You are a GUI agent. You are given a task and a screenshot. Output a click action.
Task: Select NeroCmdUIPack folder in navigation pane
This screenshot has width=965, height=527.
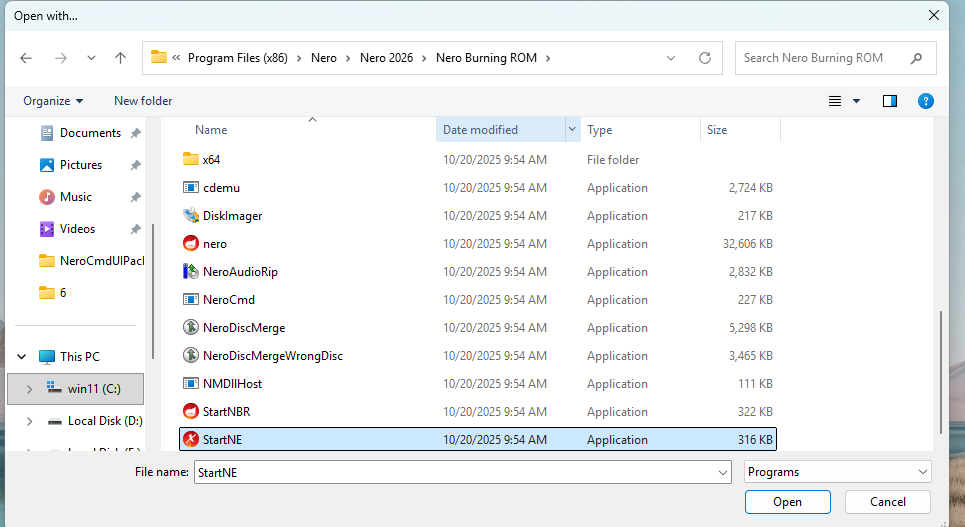pos(91,261)
